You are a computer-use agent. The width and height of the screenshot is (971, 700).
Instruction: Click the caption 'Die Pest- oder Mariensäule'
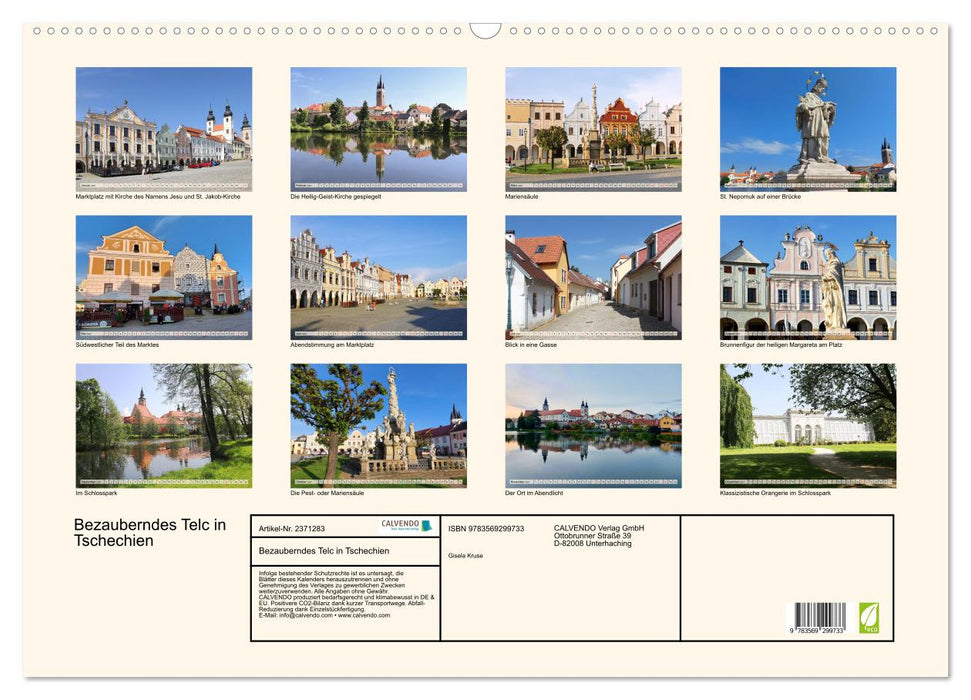coord(327,493)
